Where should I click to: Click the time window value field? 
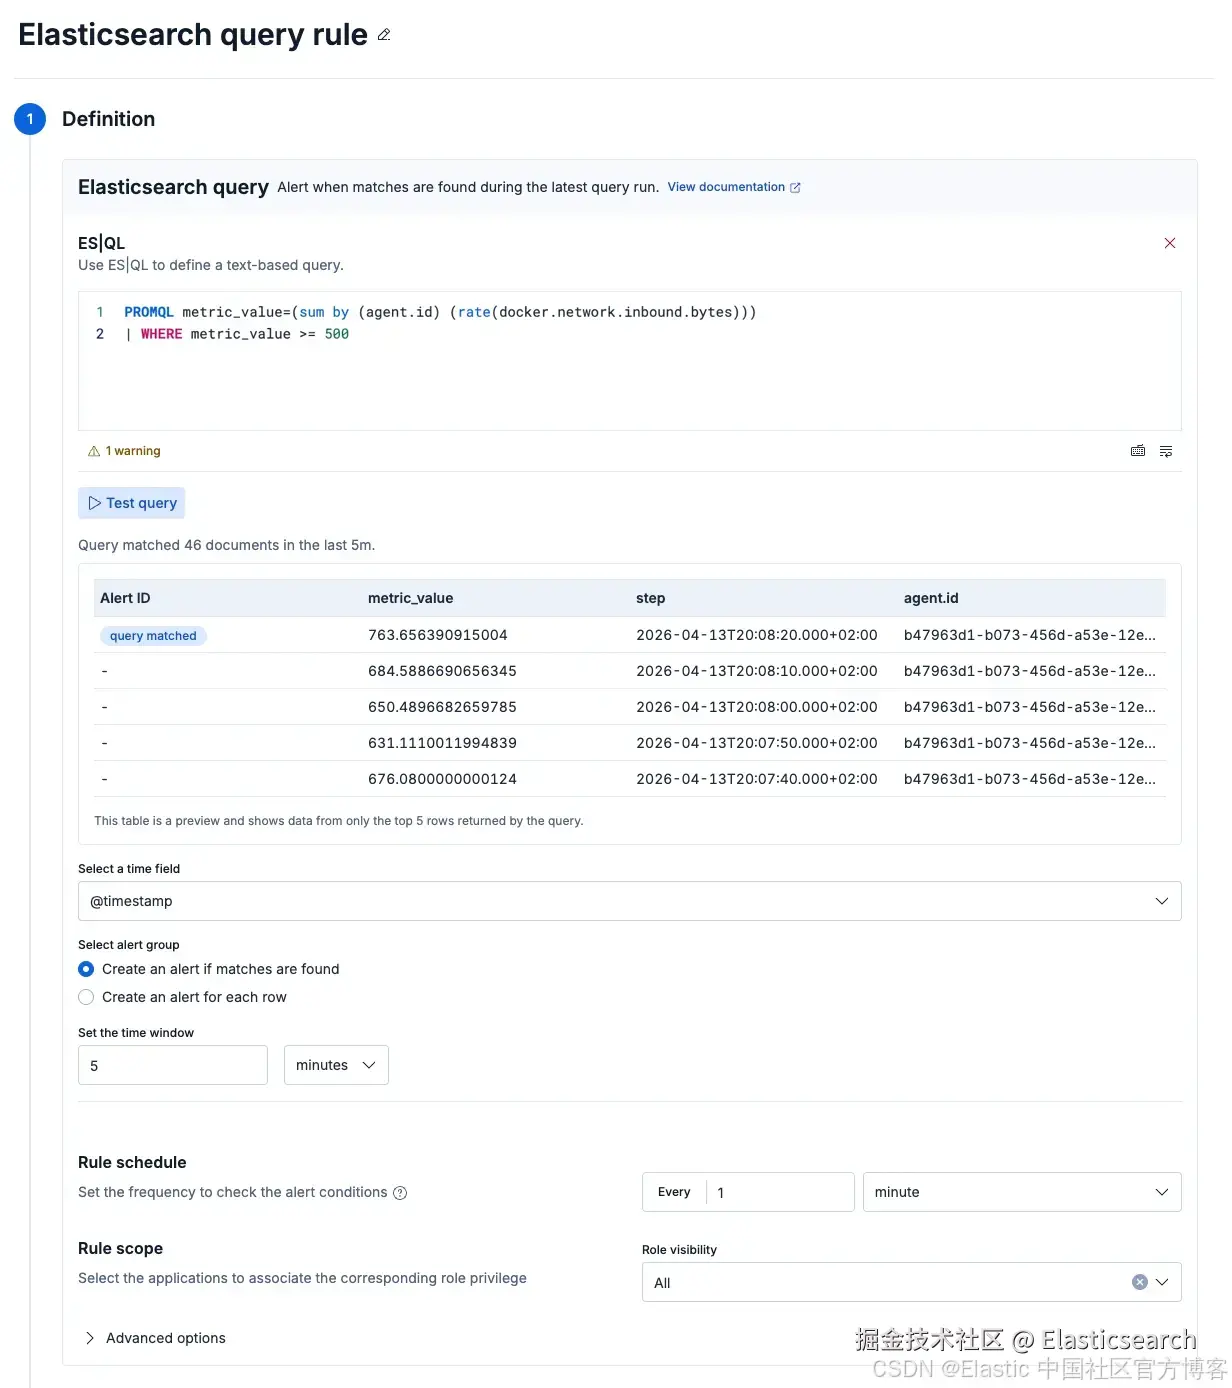click(173, 1065)
